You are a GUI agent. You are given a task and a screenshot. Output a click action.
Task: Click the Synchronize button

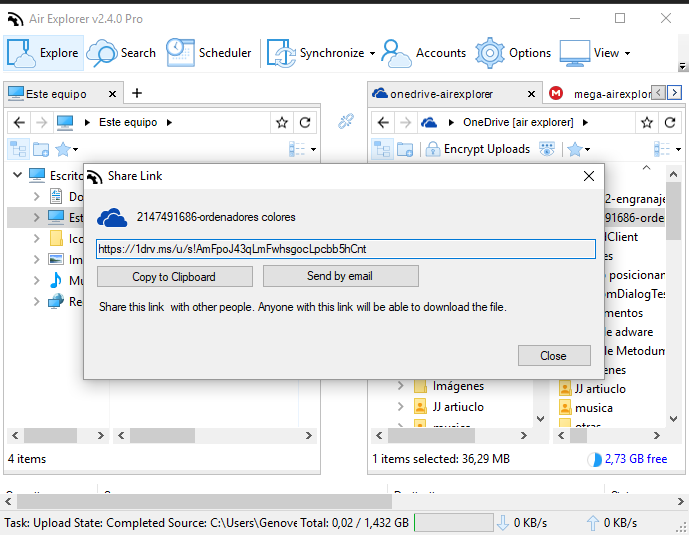click(316, 53)
